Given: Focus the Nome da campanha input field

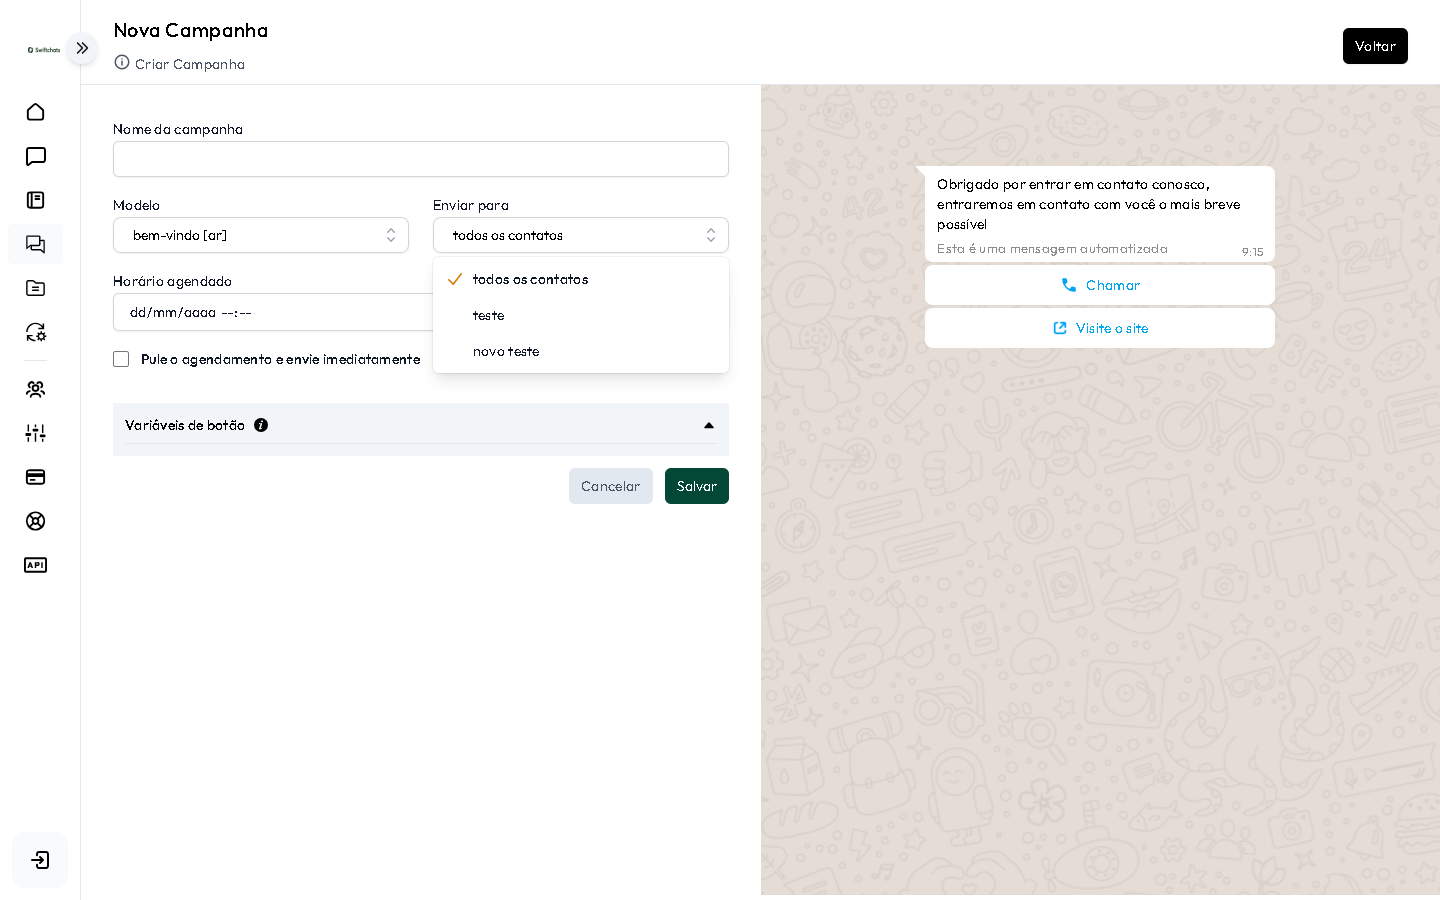Looking at the screenshot, I should pyautogui.click(x=420, y=159).
